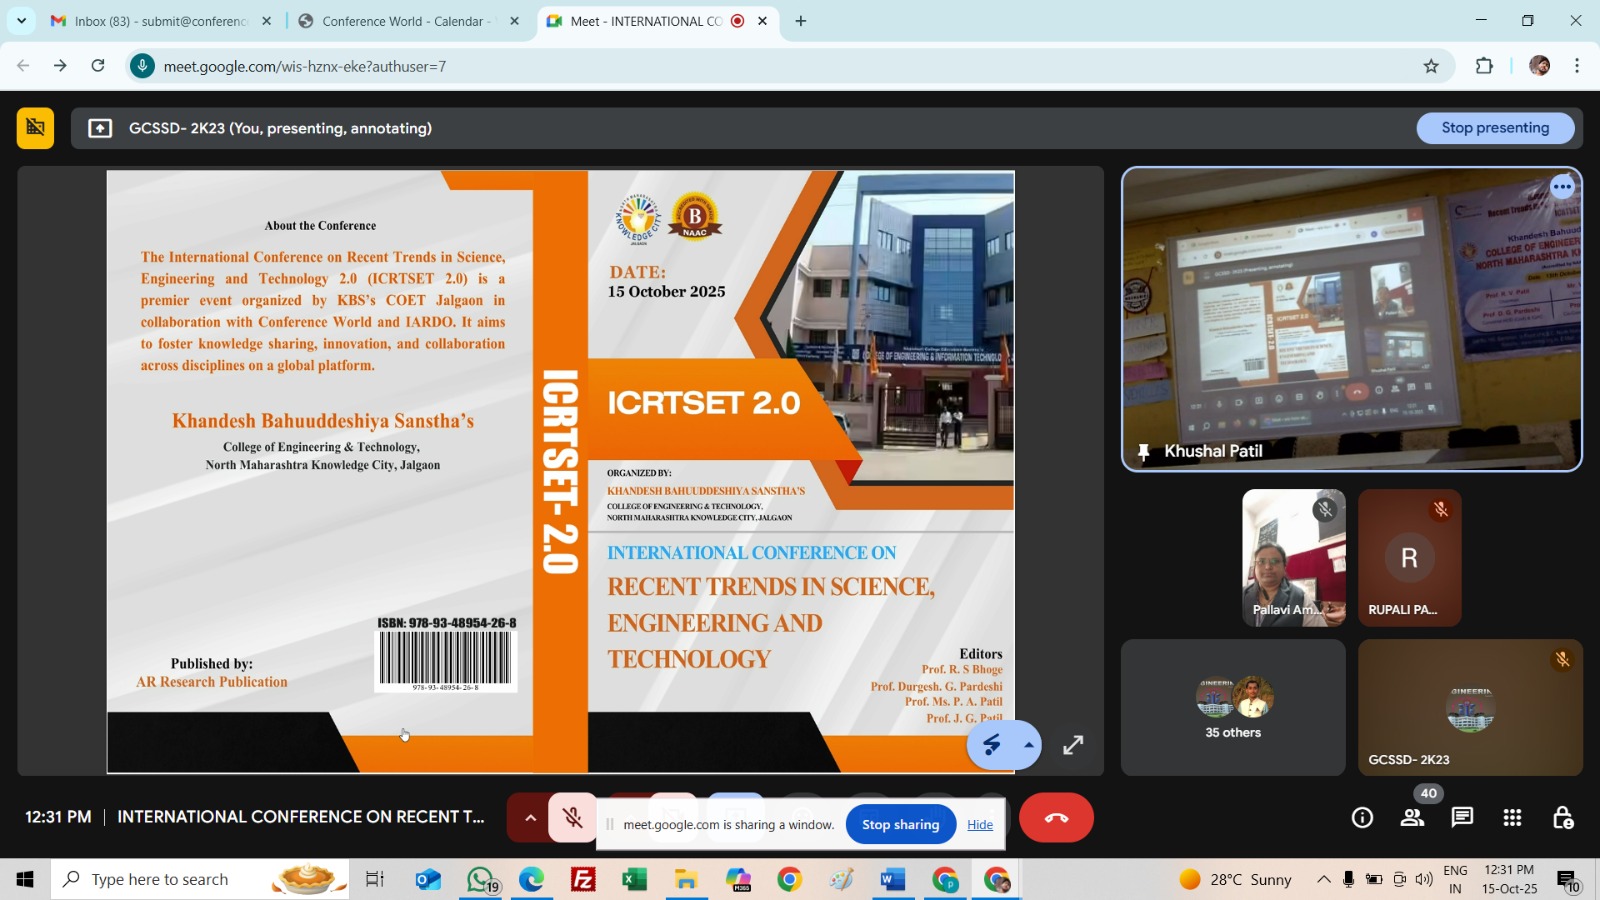Open the chat with everyone panel
This screenshot has height=900, width=1600.
click(x=1462, y=818)
